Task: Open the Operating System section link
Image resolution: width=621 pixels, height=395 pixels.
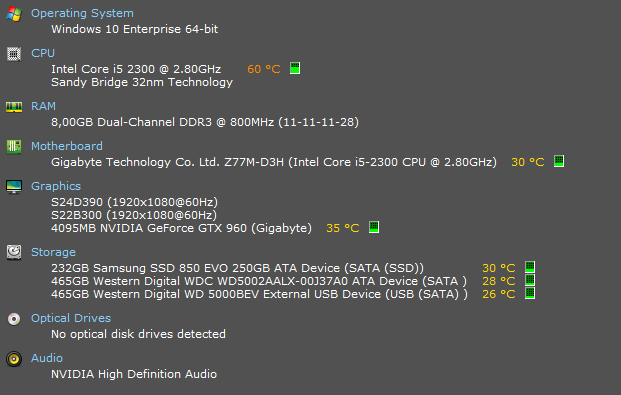Action: tap(82, 13)
